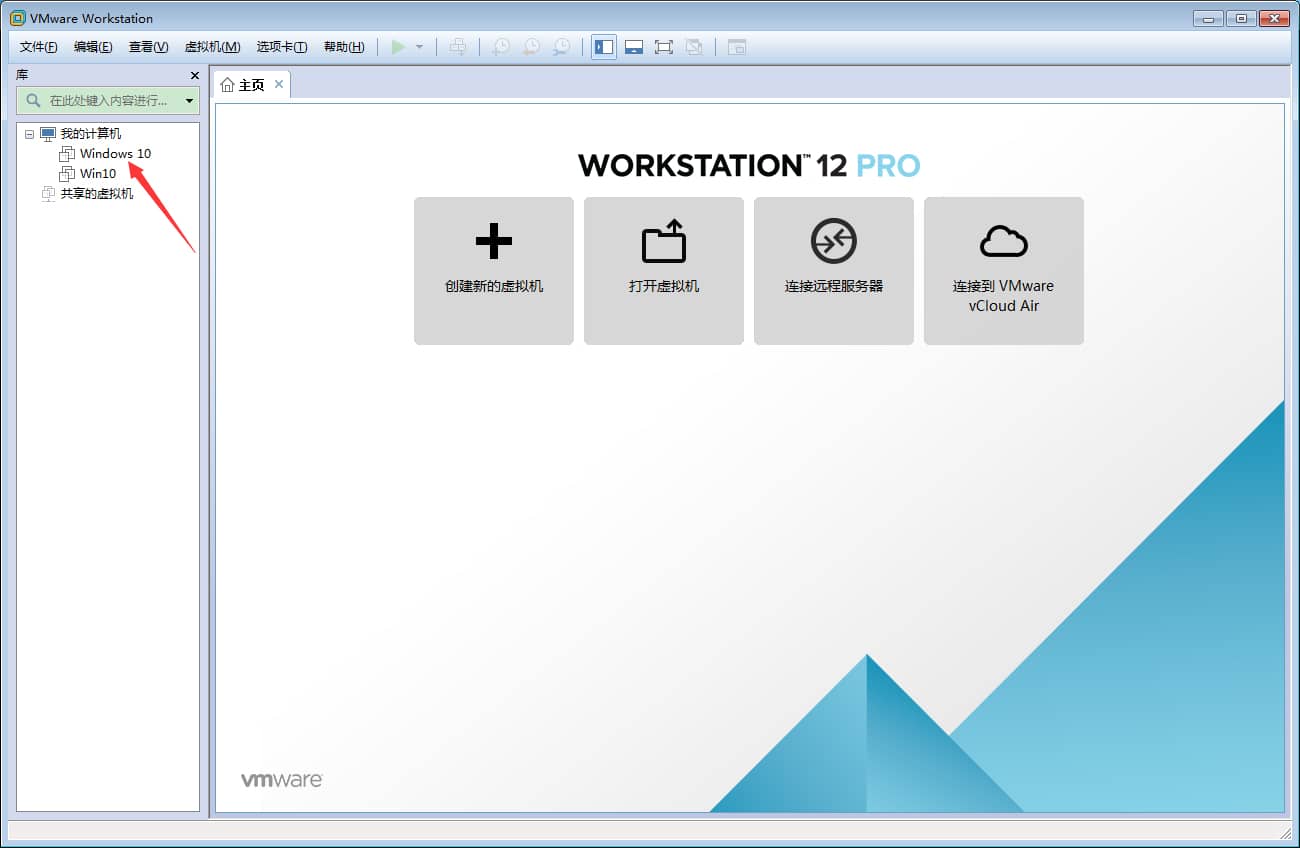Click the console view toolbar icon
The width and height of the screenshot is (1300, 848).
[x=737, y=47]
